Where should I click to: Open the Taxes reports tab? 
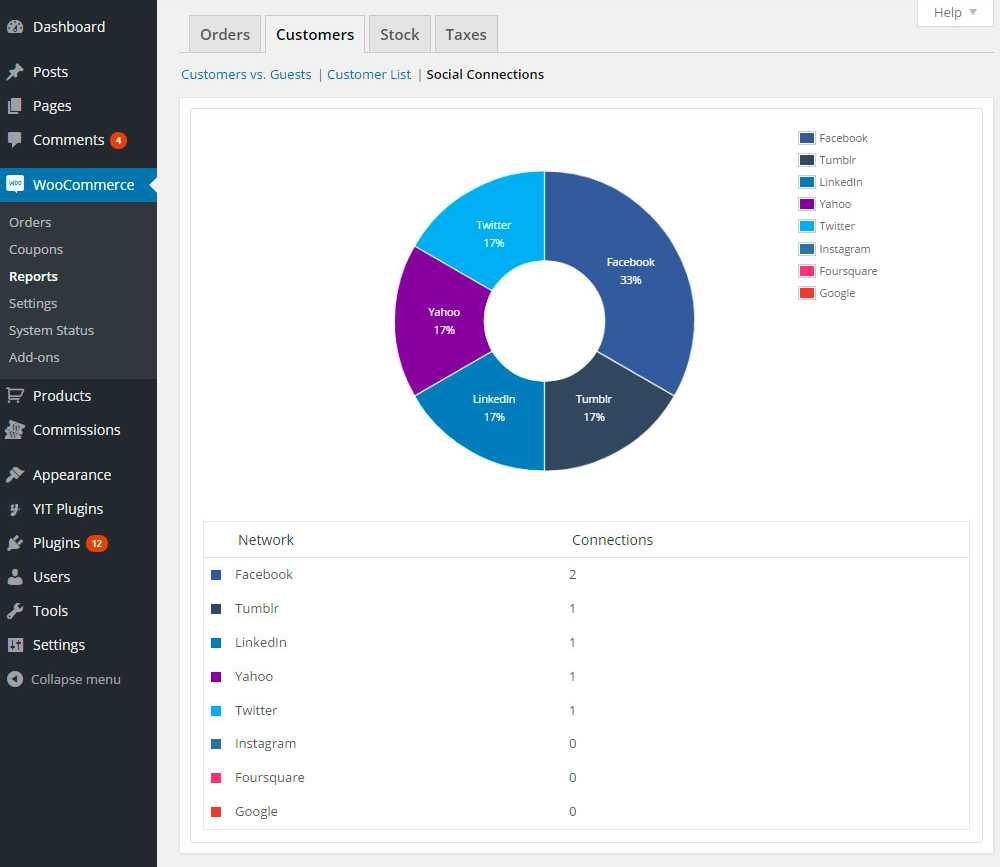coord(465,34)
